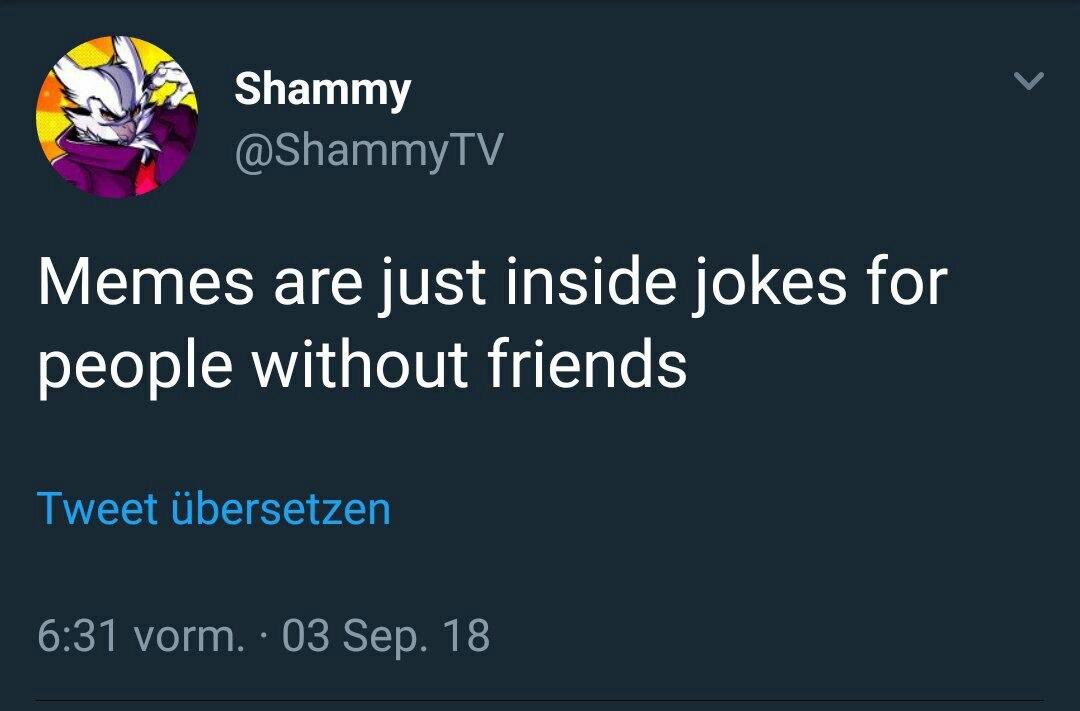Viewport: 1080px width, 711px height.
Task: Open the @ShammyTV handle
Action: click(x=368, y=151)
